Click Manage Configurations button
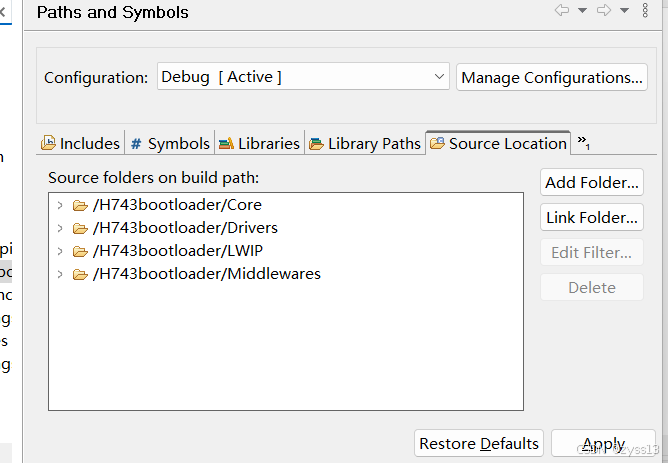Viewport: 668px width, 463px height. point(552,77)
